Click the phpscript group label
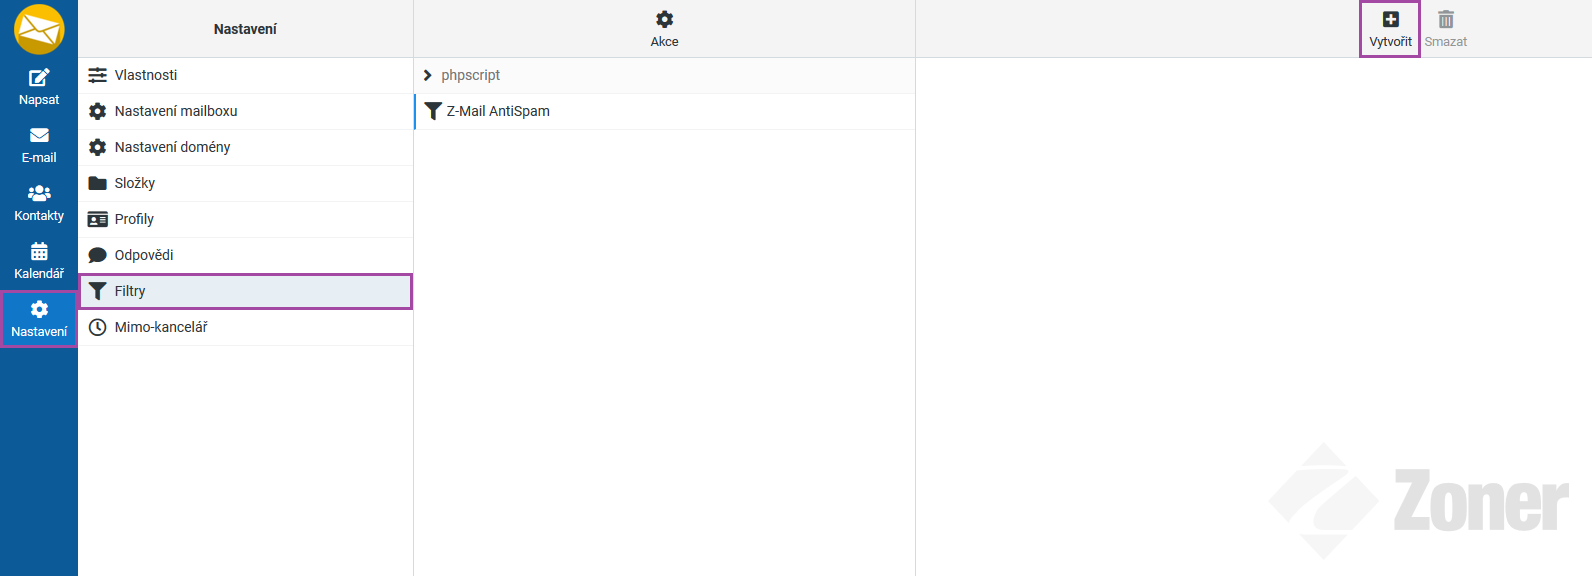Screen dimensions: 1592x576 click(470, 75)
